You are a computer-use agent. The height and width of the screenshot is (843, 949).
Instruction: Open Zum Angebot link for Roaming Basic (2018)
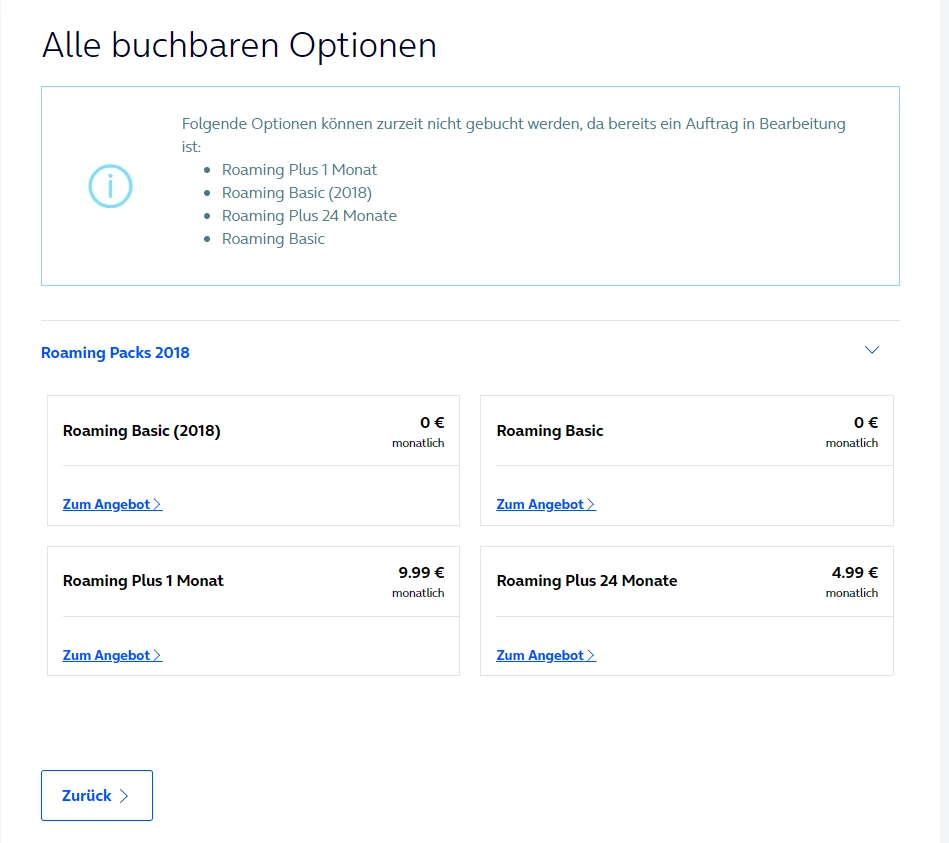click(x=105, y=504)
